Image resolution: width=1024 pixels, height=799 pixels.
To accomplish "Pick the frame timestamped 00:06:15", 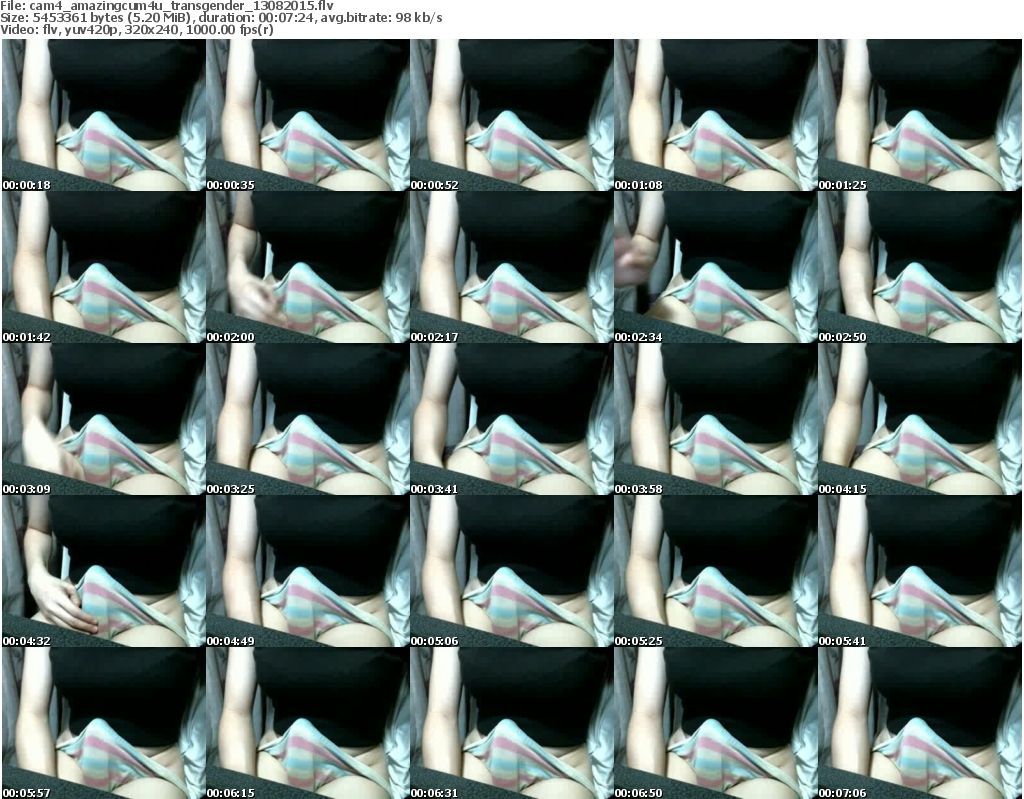I will click(308, 723).
